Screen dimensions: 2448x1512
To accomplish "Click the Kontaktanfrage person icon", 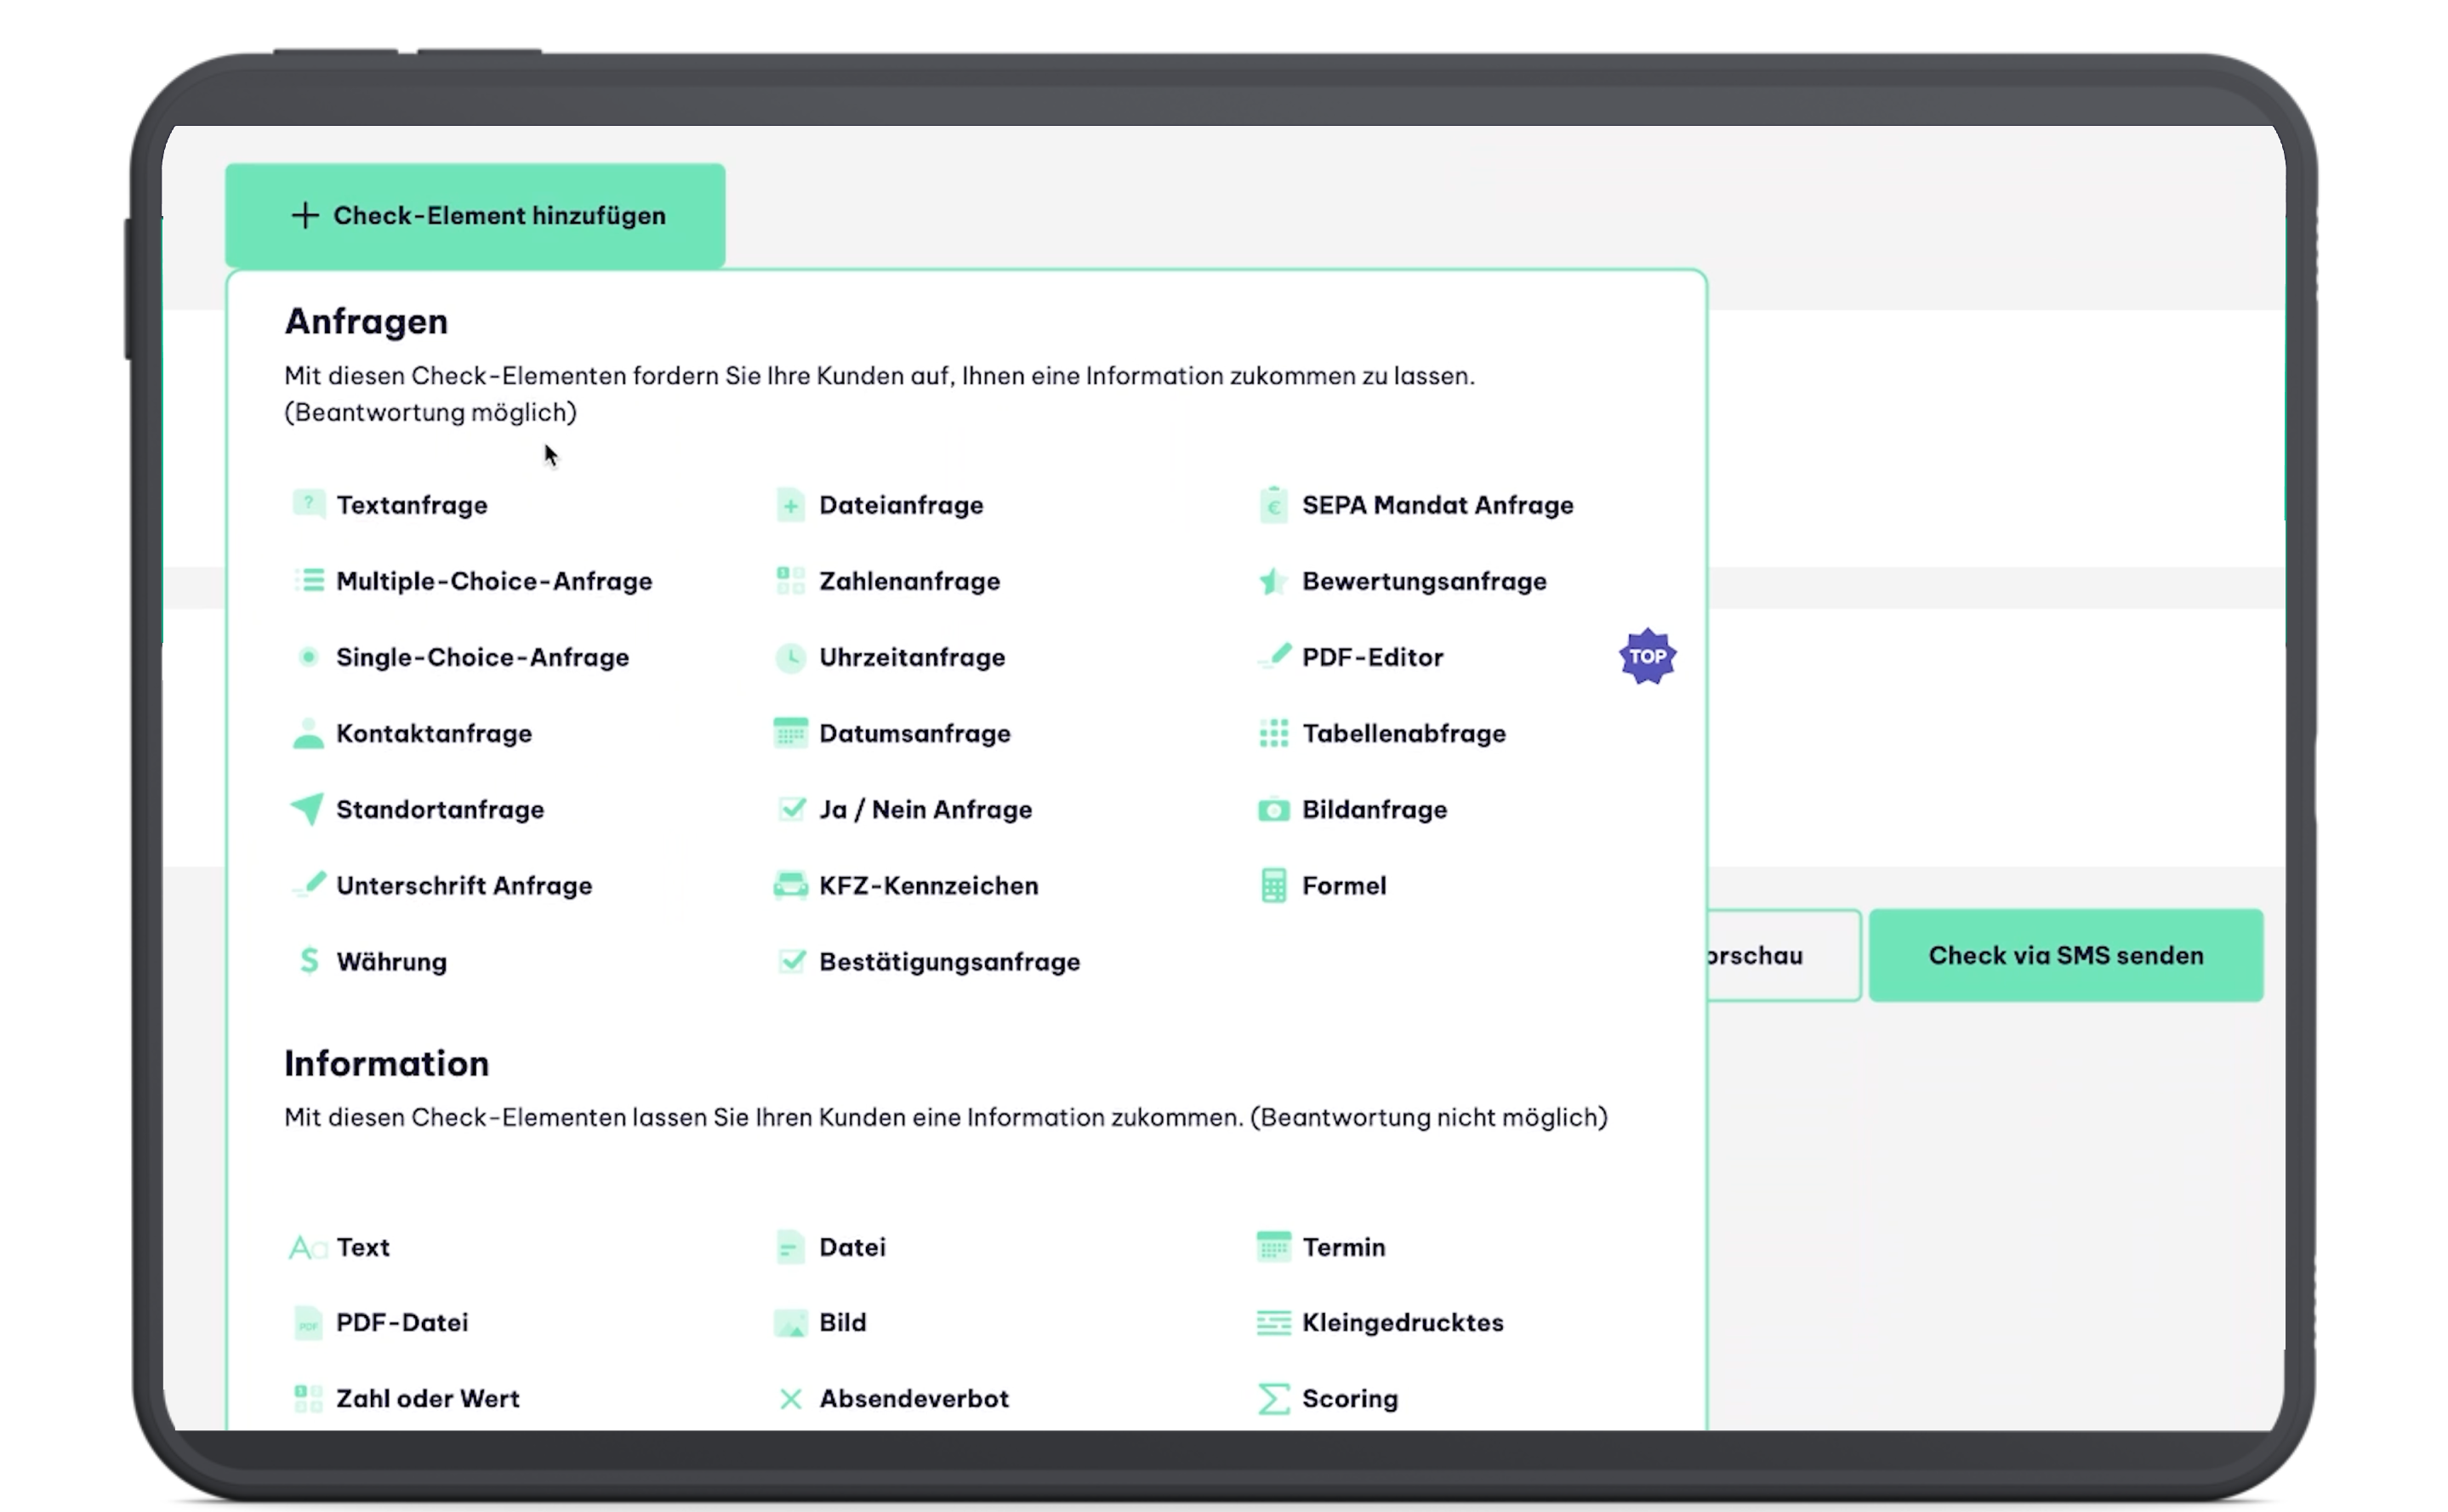I will tap(308, 732).
